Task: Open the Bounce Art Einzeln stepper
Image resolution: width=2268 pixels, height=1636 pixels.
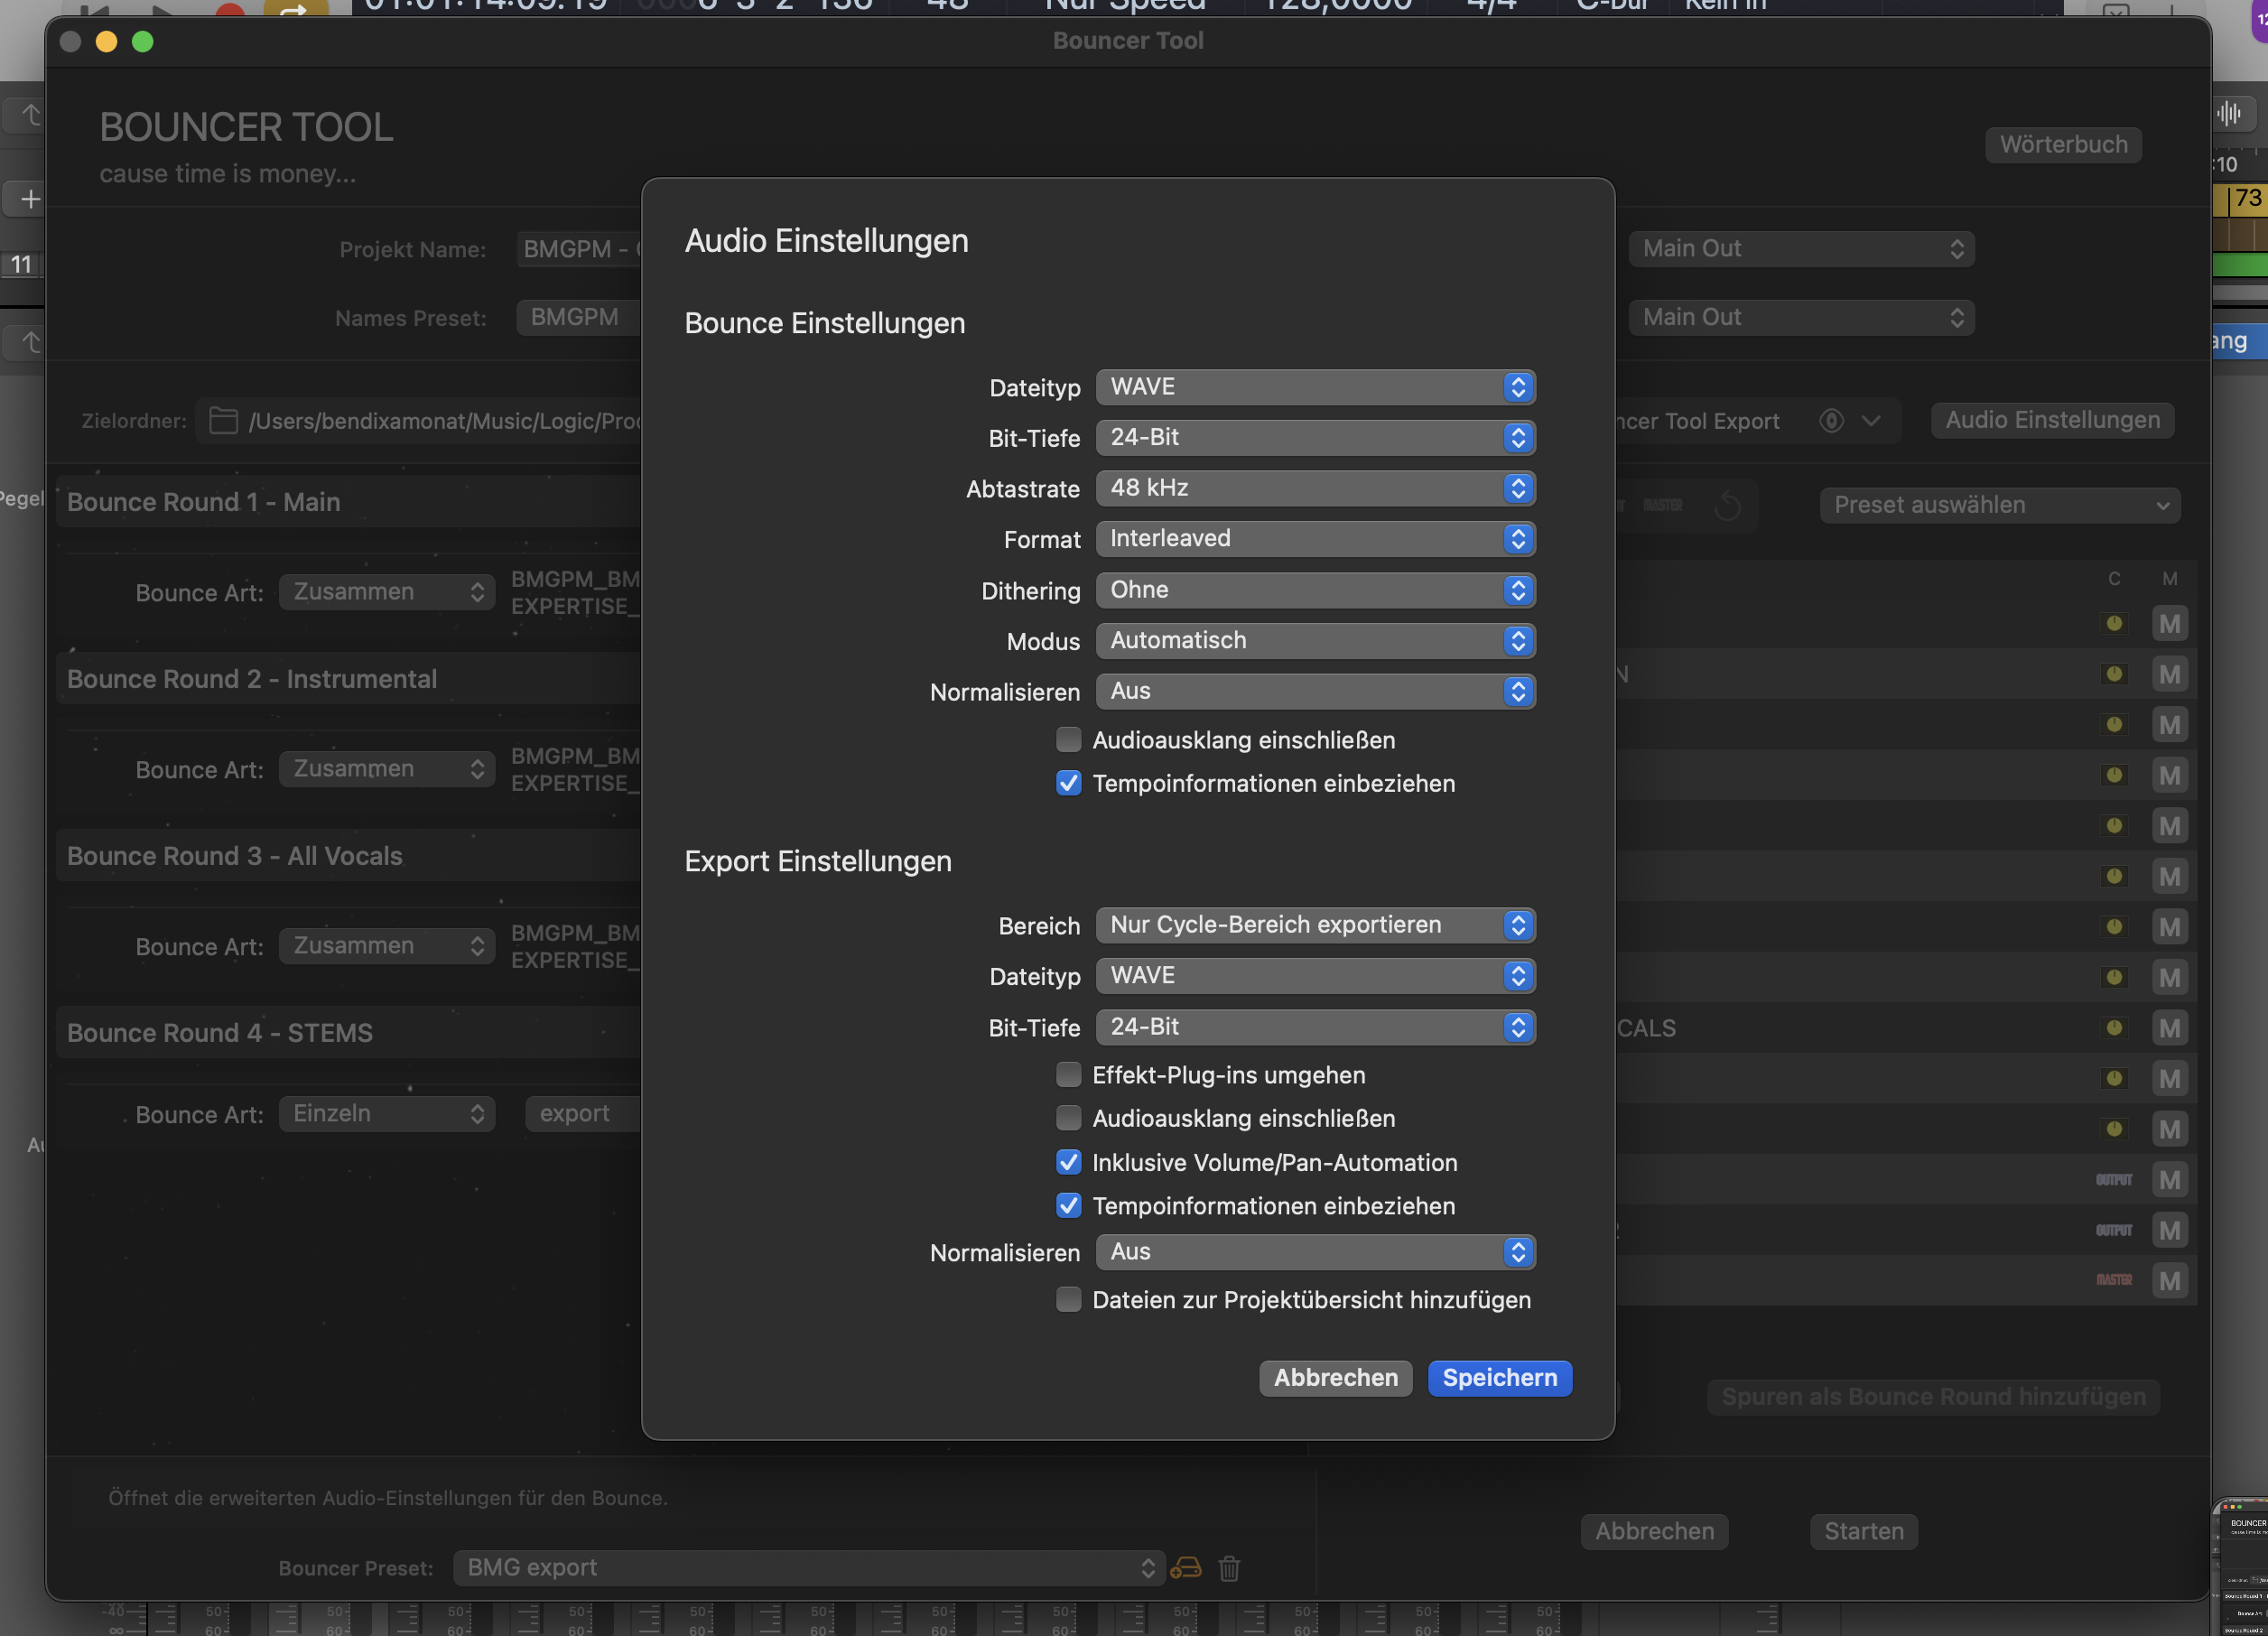Action: [x=387, y=1114]
